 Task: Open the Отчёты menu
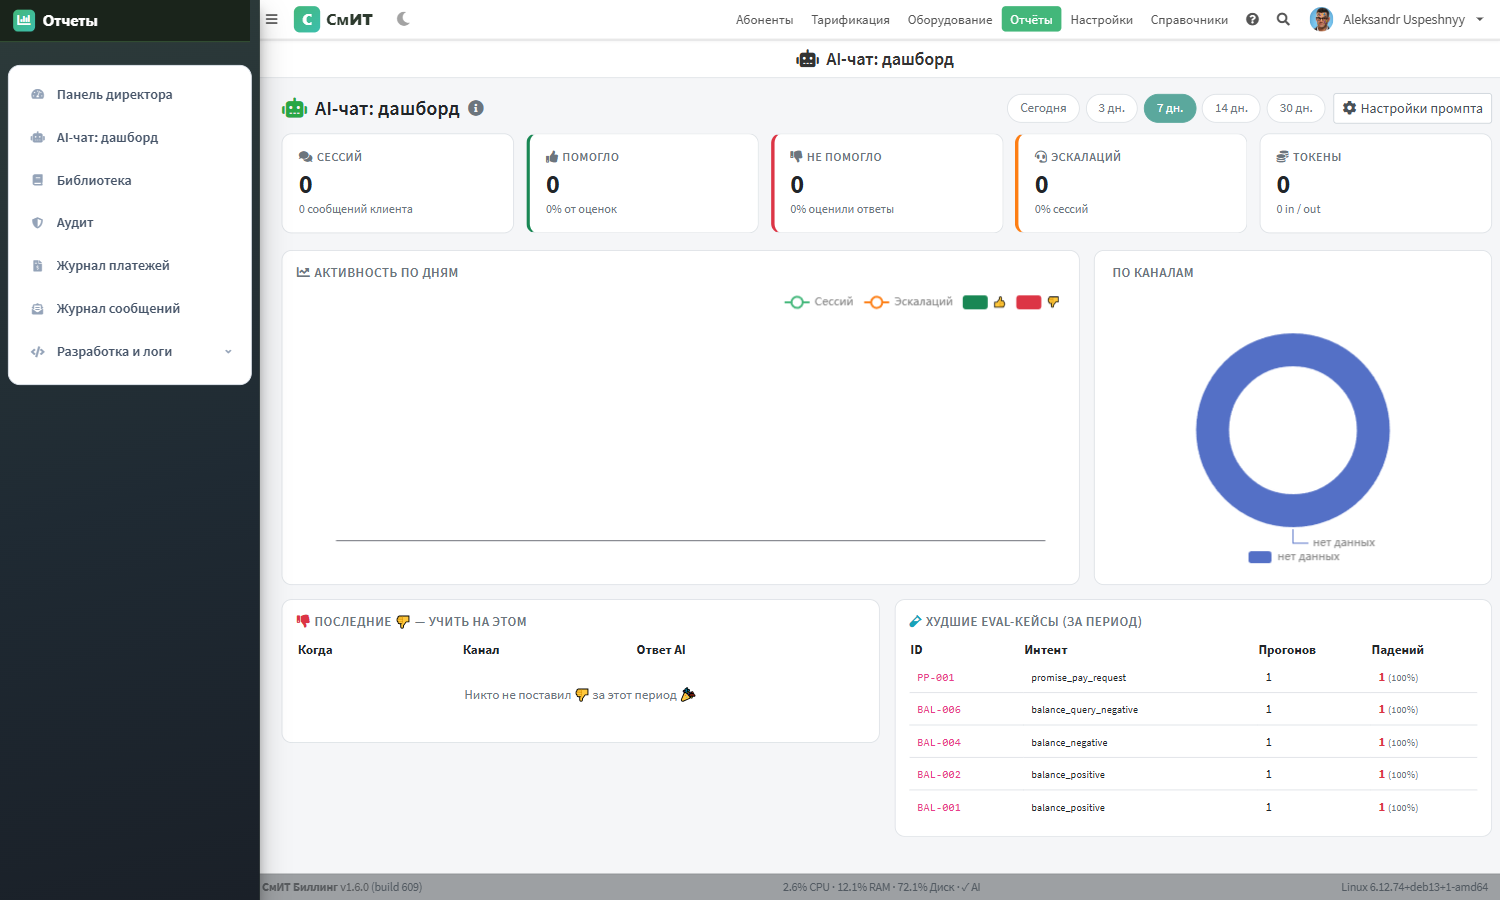(1031, 19)
